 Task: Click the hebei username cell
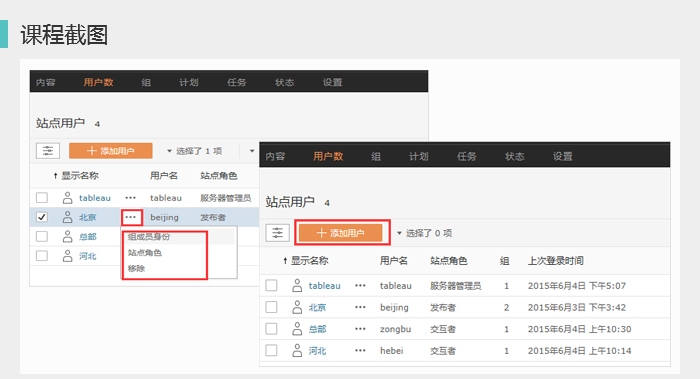392,350
